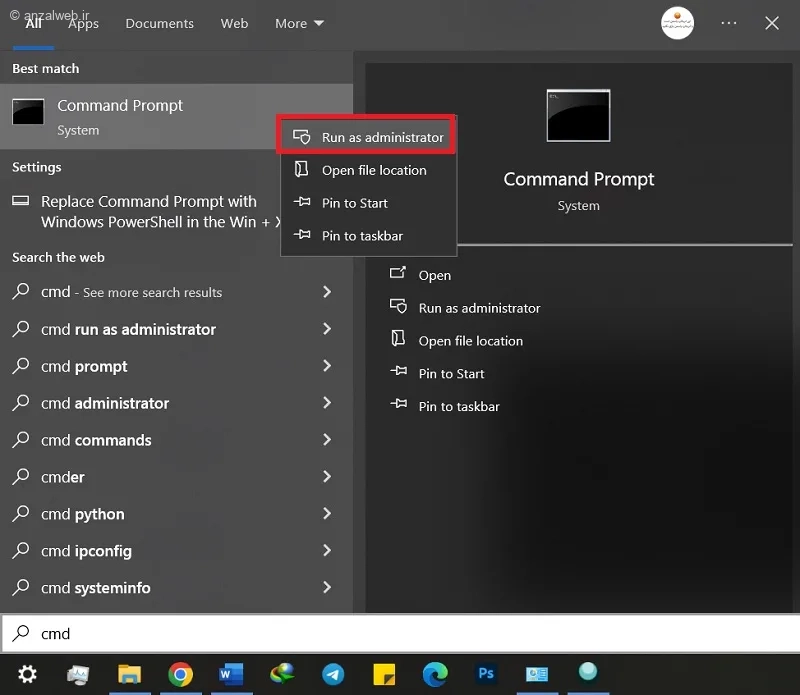Expand the 'cmd commands' suggestion chevron
Viewport: 800px width, 695px height.
pos(327,440)
